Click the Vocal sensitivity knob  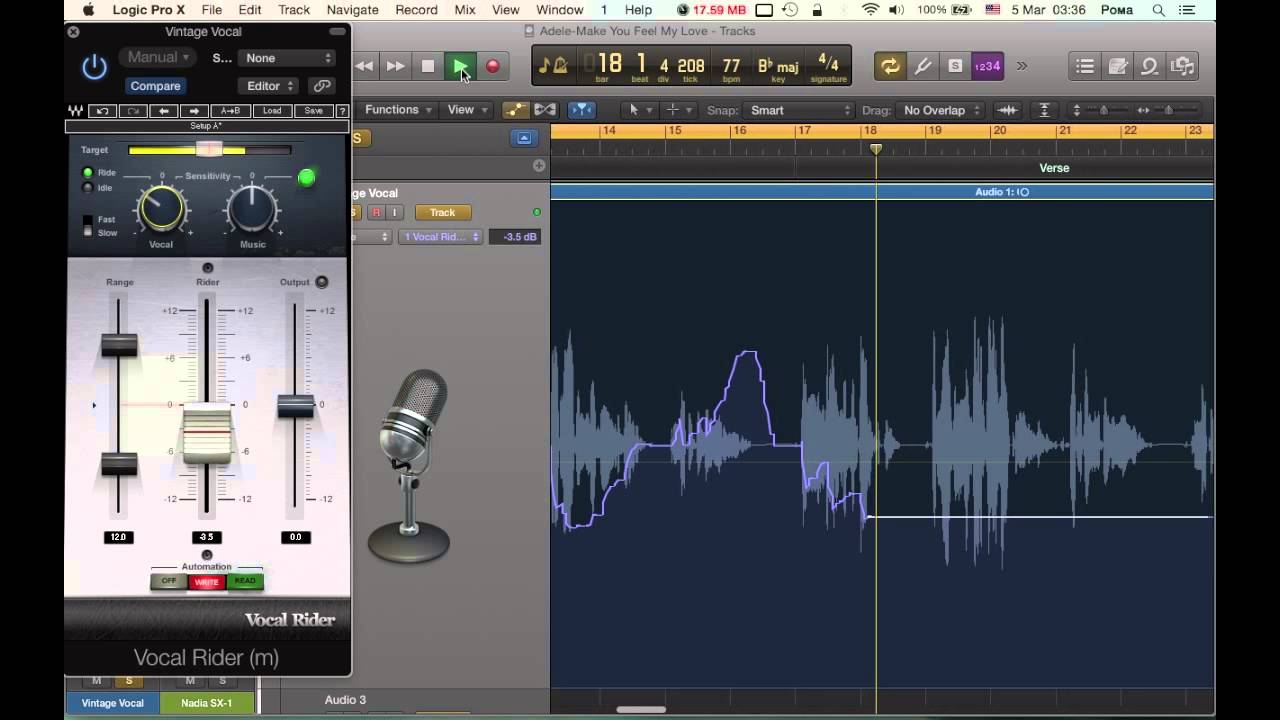click(x=162, y=209)
